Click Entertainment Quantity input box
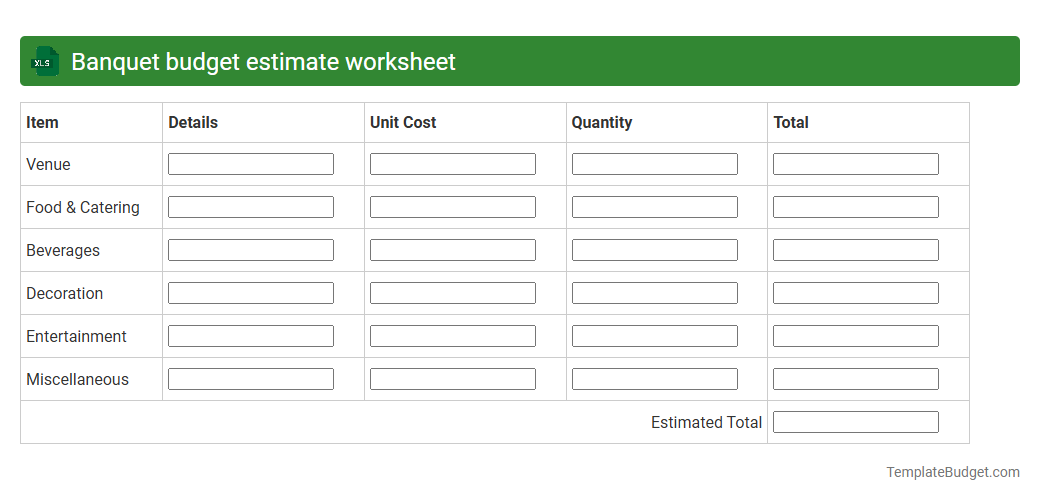The width and height of the screenshot is (1040, 501). 655,336
